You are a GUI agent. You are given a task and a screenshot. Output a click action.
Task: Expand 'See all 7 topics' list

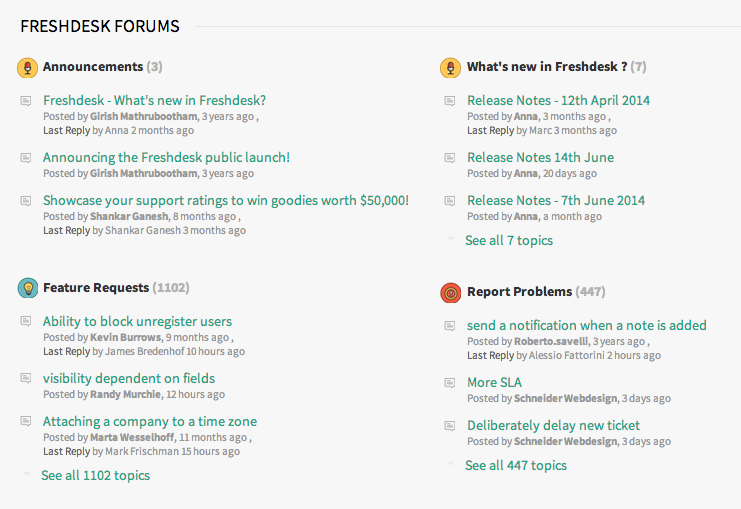point(508,240)
